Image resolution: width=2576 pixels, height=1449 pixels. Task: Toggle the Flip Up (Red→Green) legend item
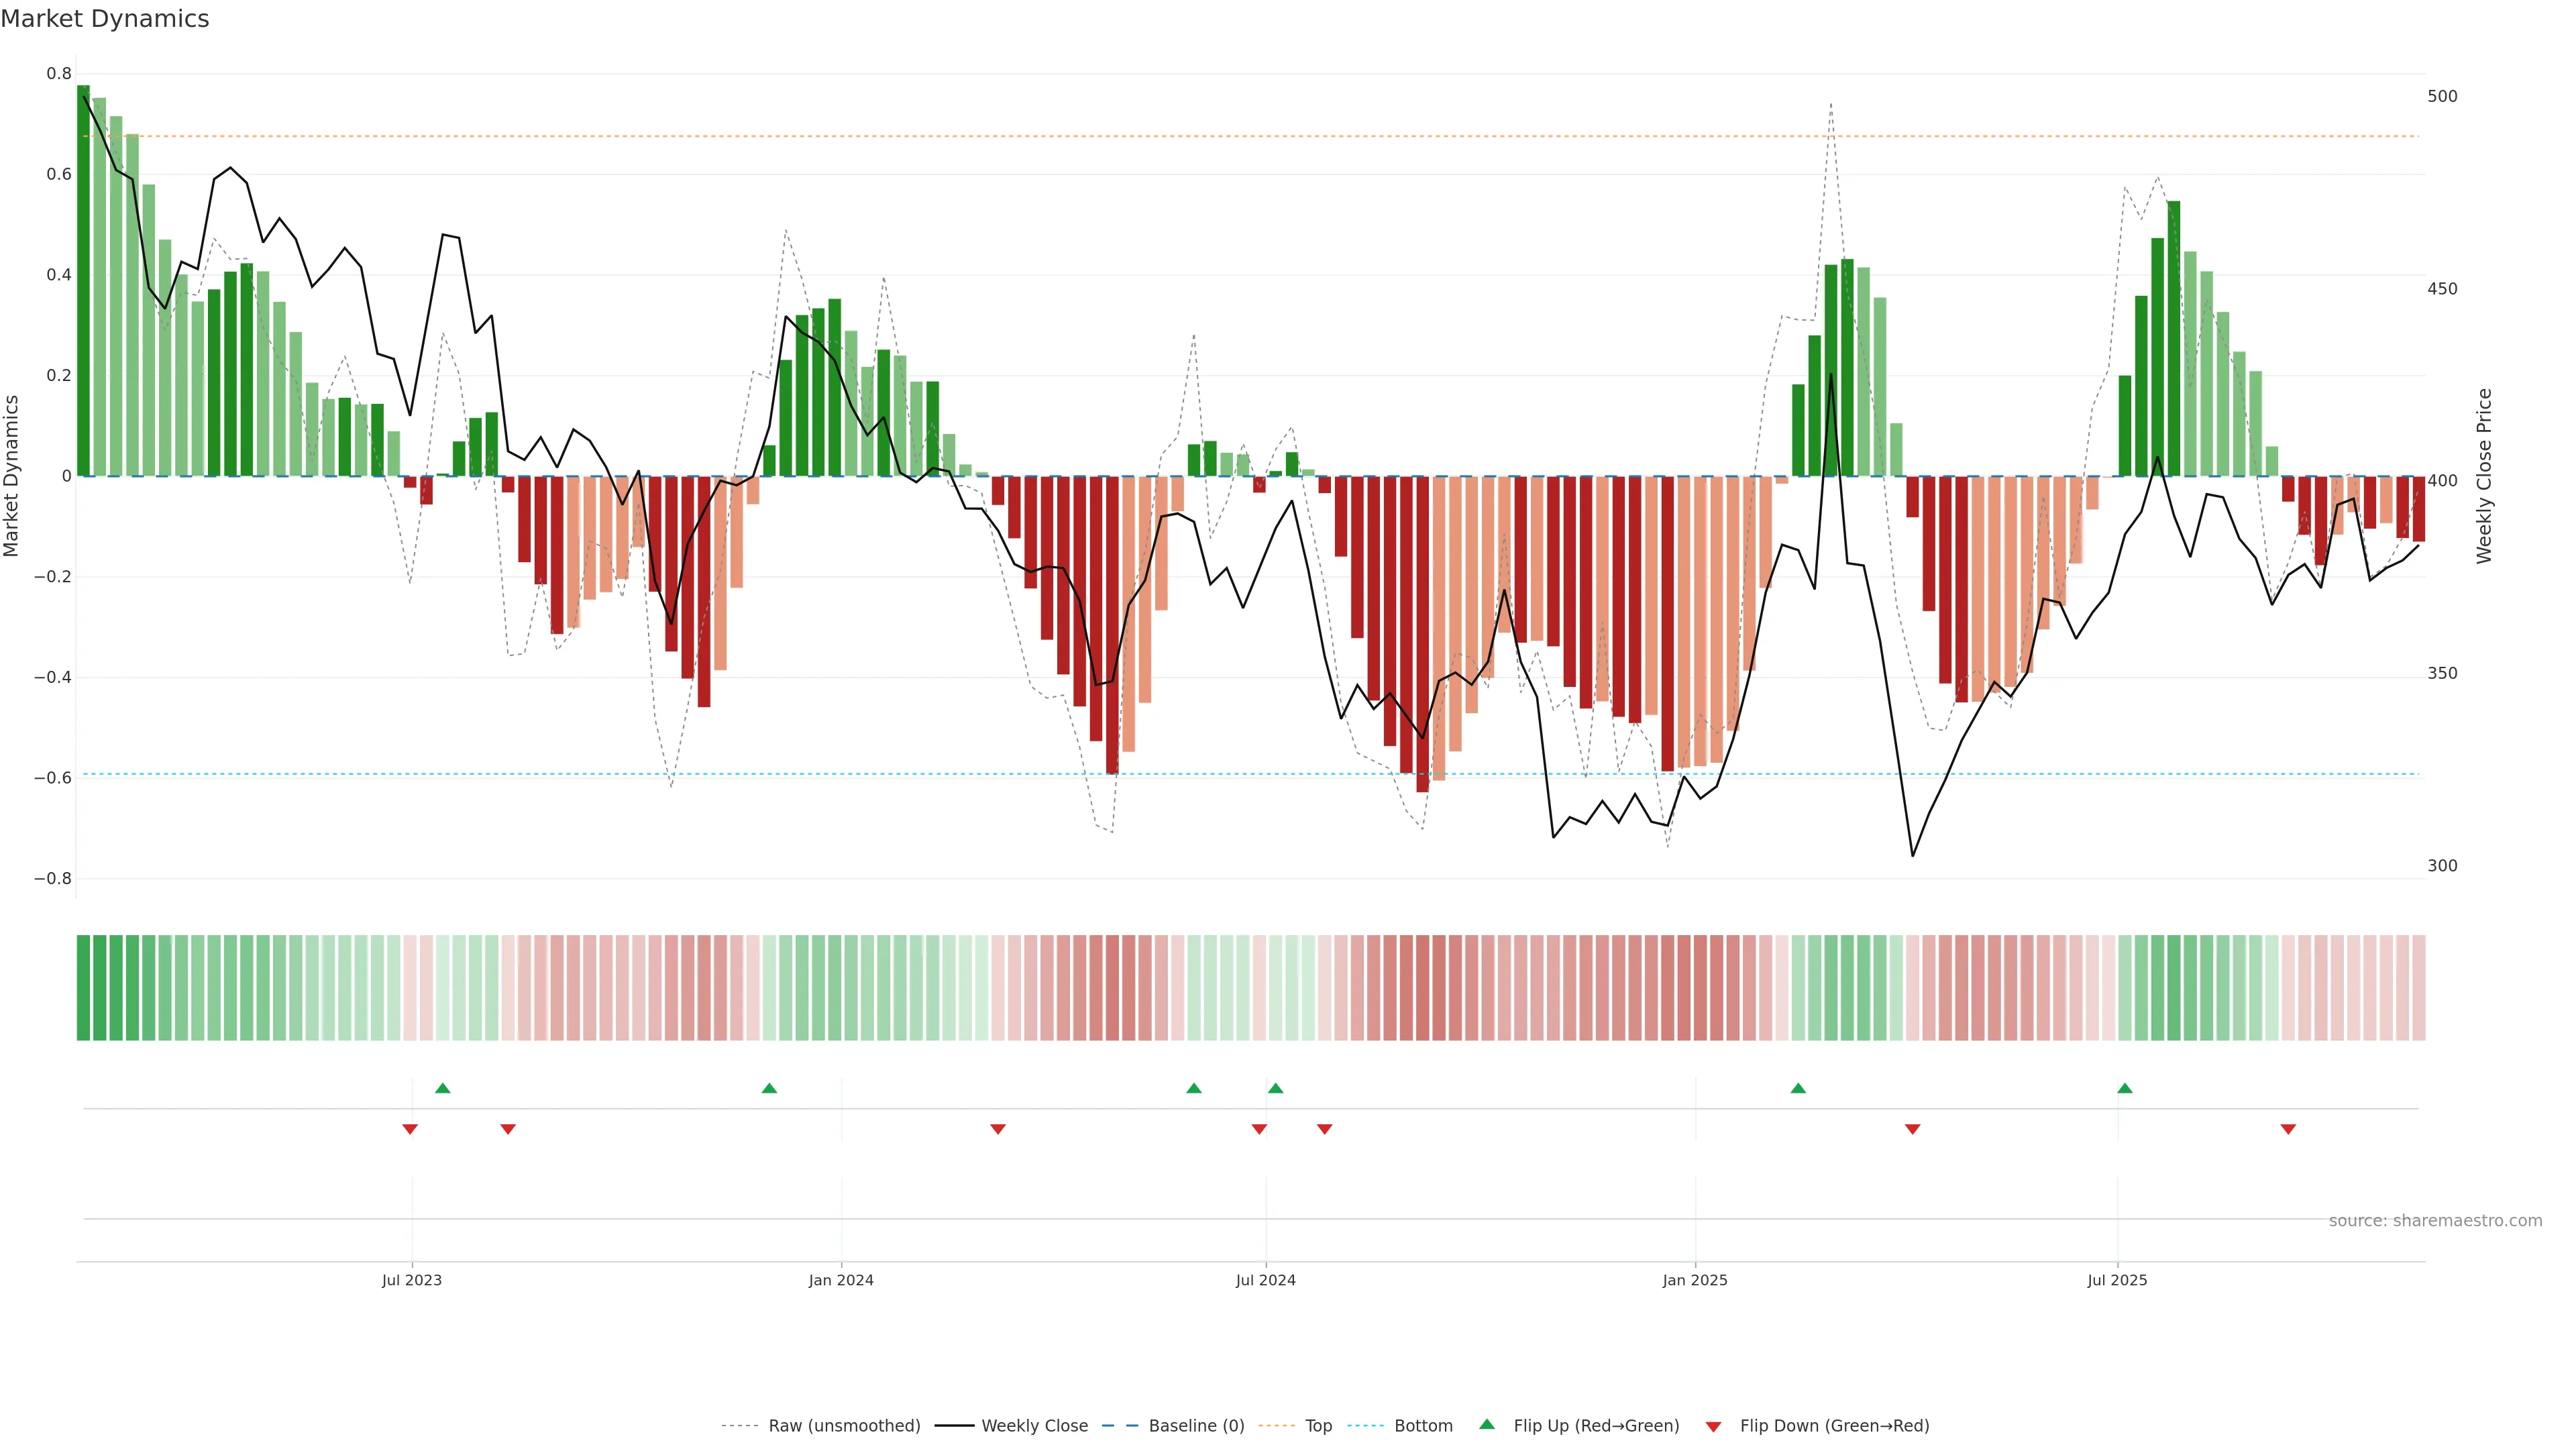[x=1596, y=1426]
